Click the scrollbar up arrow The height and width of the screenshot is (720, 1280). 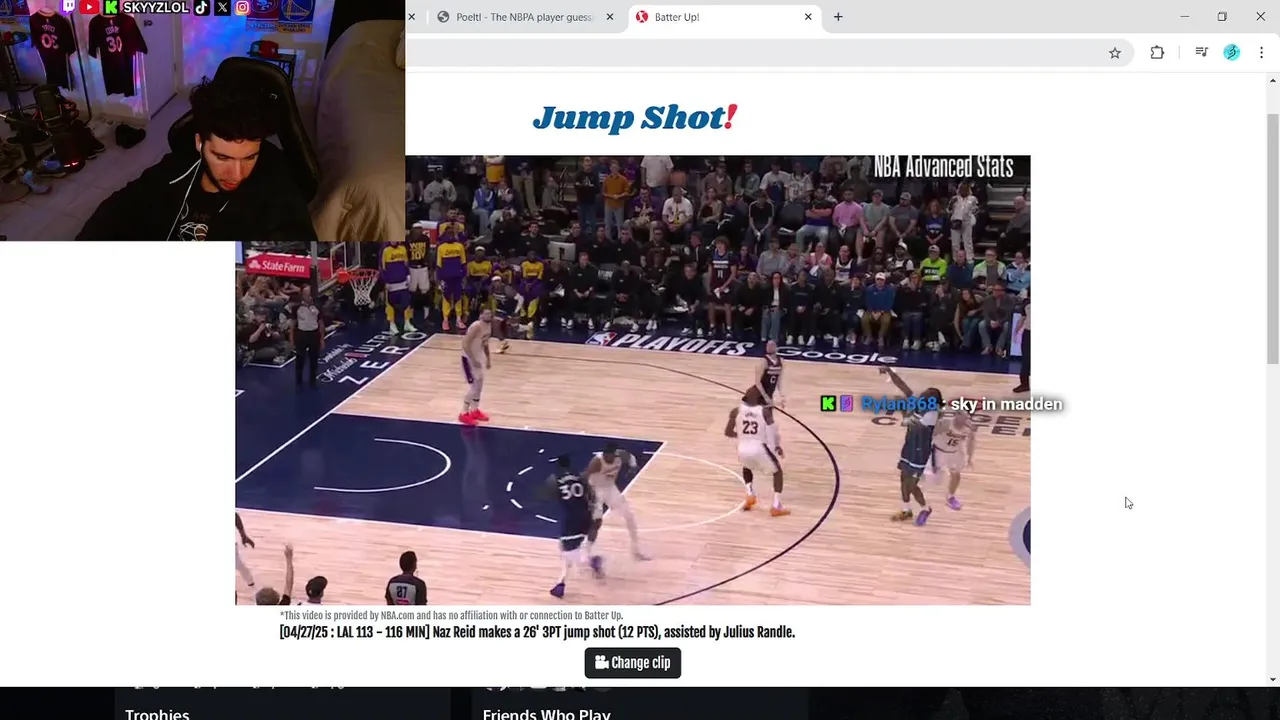(x=1273, y=80)
